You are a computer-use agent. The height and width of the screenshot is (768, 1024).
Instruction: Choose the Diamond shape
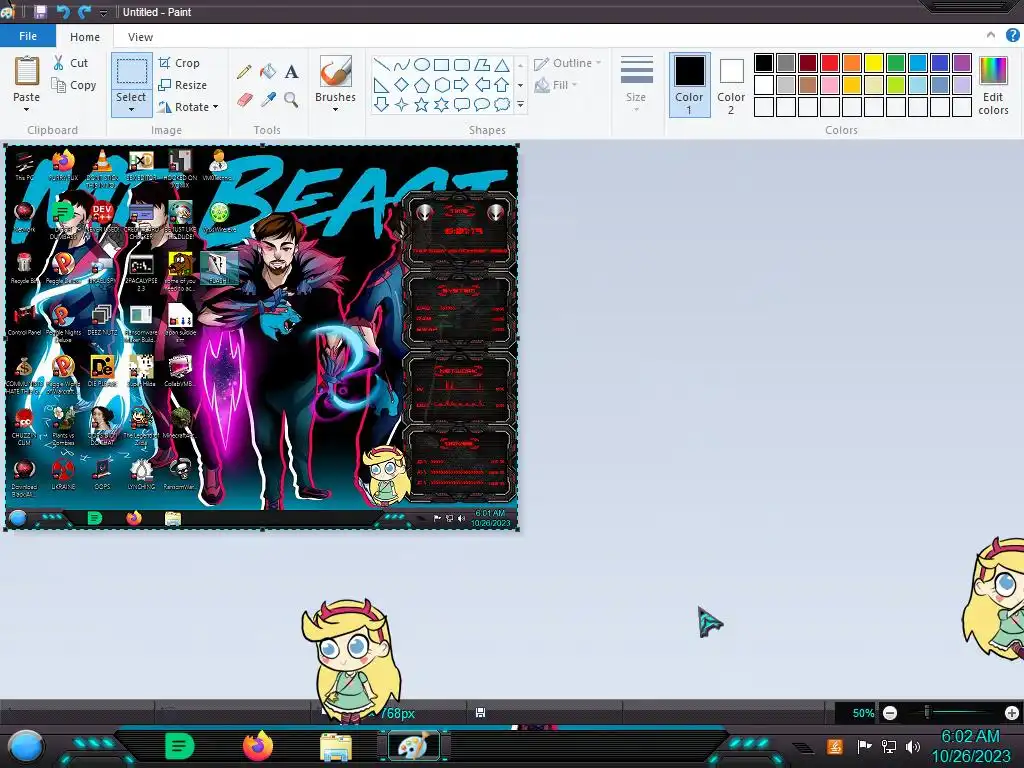(x=402, y=84)
